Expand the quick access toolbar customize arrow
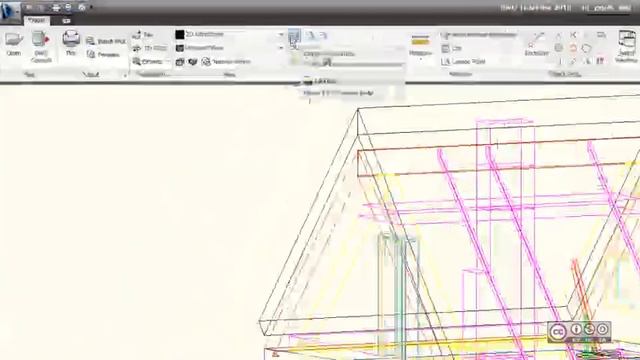 91,7
